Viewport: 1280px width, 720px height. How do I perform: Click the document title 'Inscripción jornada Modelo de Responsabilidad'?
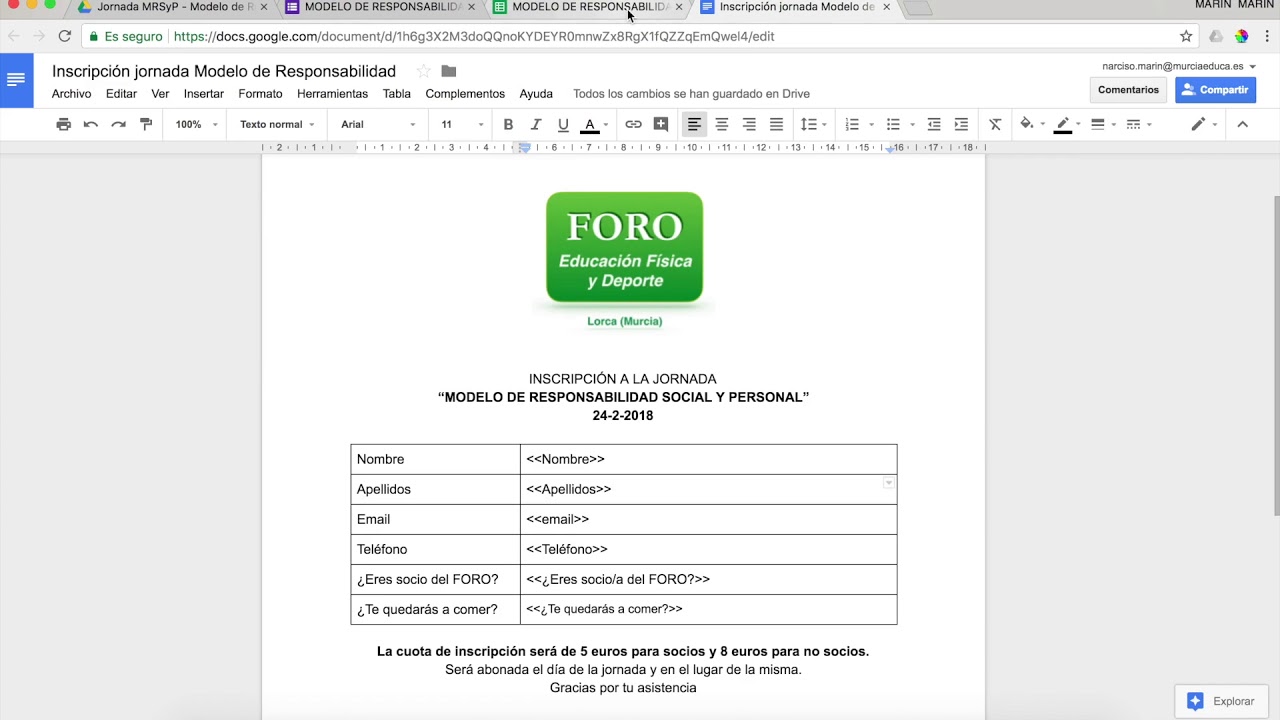[x=224, y=71]
